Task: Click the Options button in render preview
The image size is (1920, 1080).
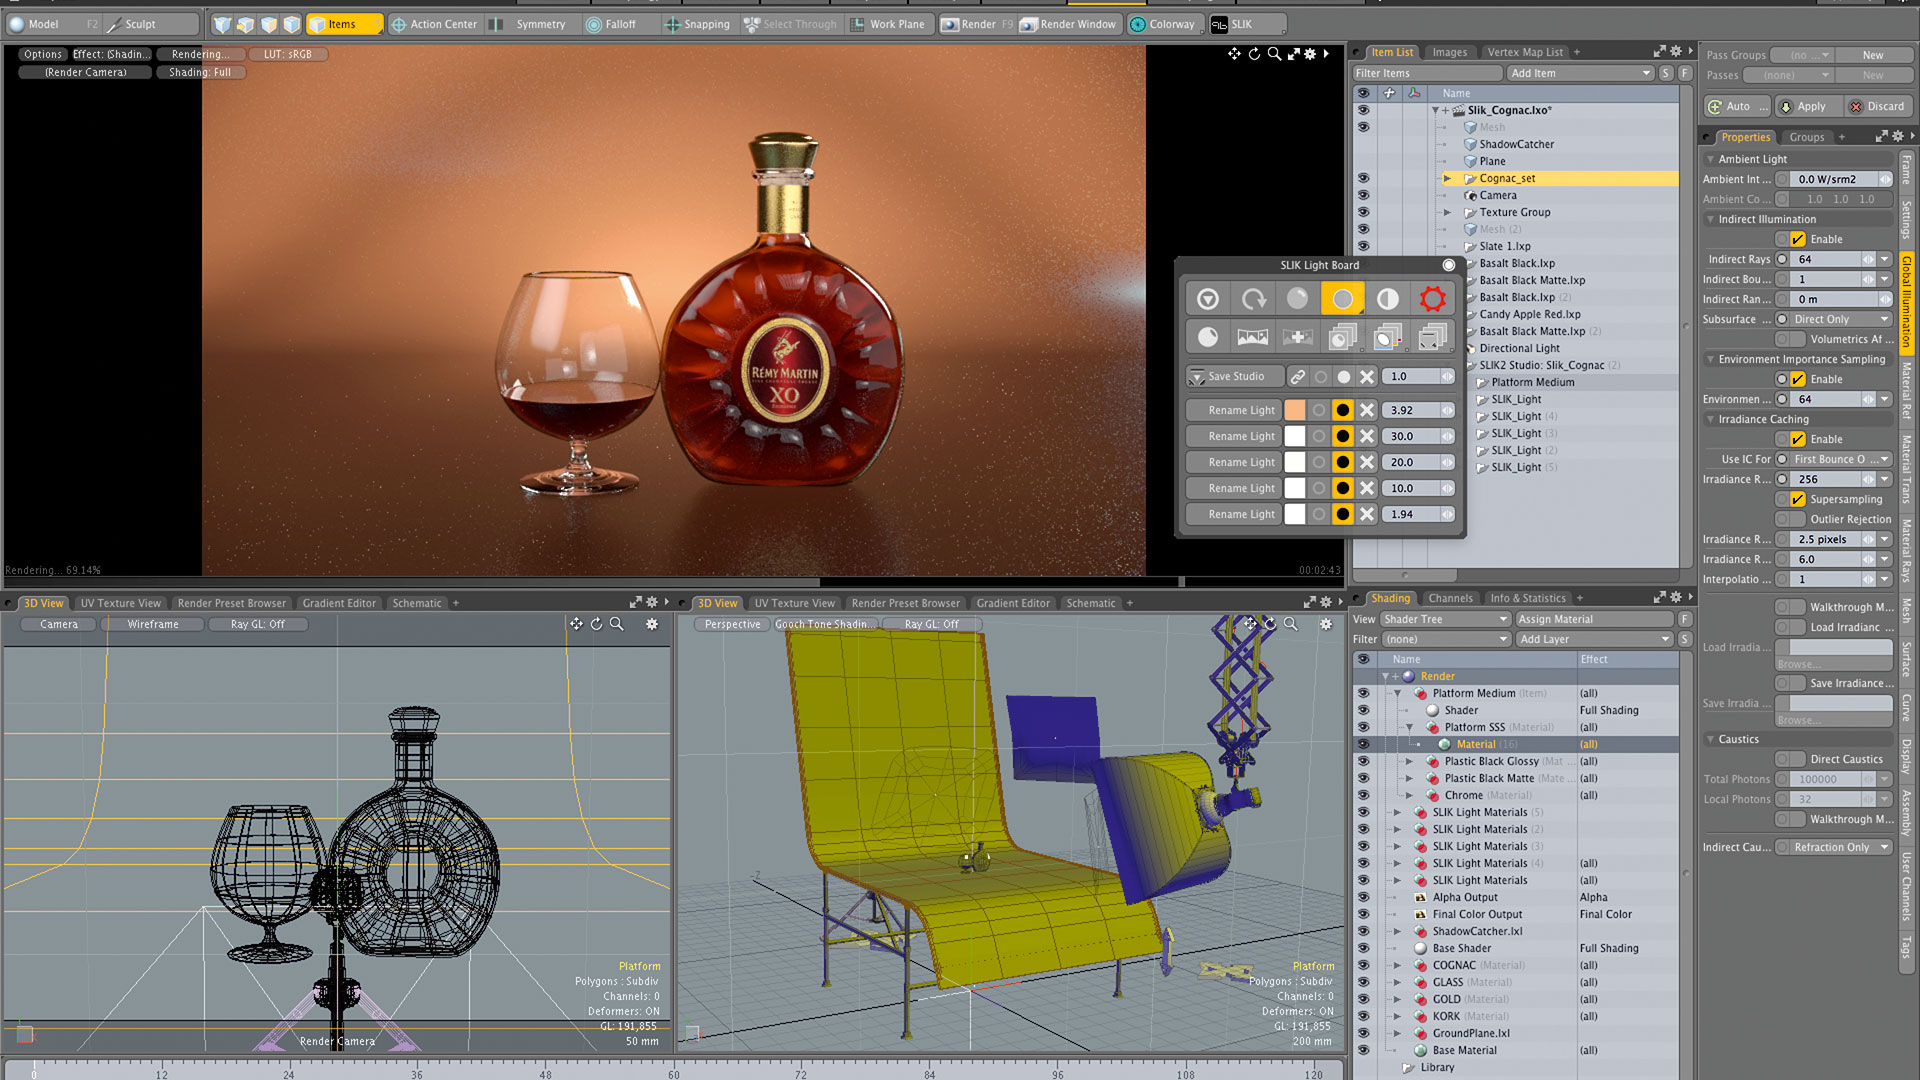Action: pos(43,54)
